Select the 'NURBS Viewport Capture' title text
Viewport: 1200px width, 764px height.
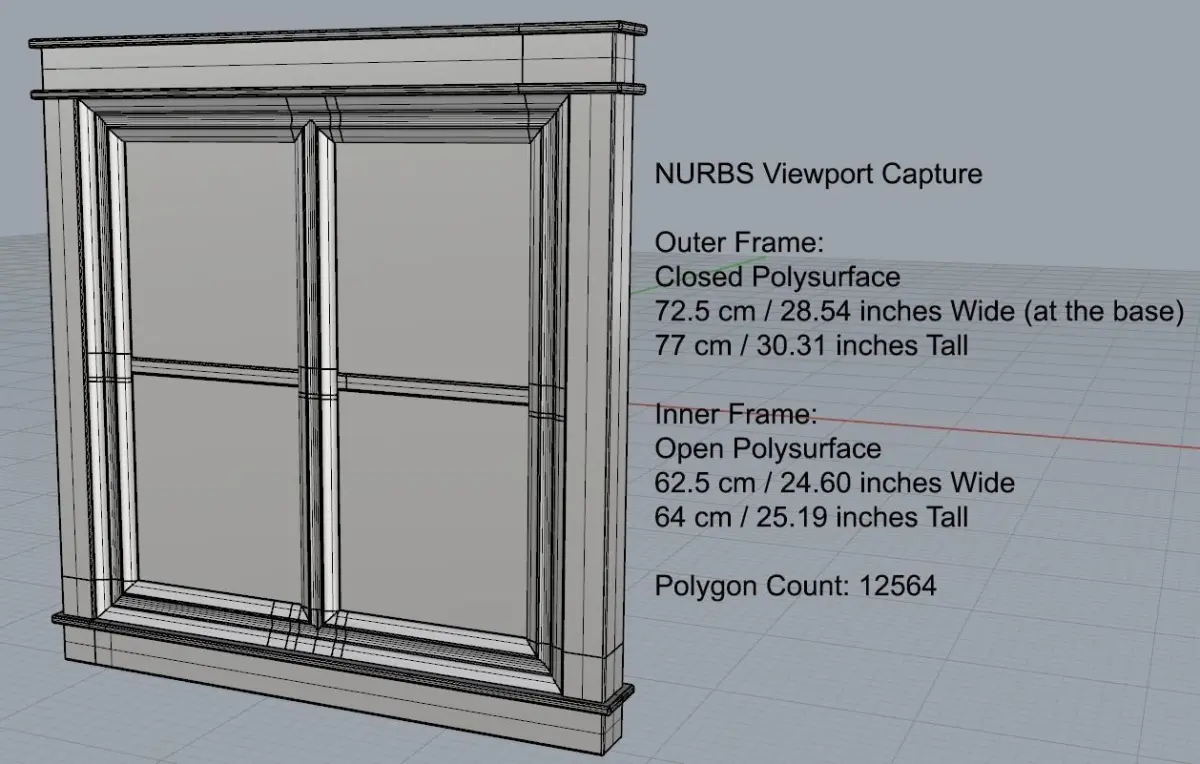coord(818,174)
